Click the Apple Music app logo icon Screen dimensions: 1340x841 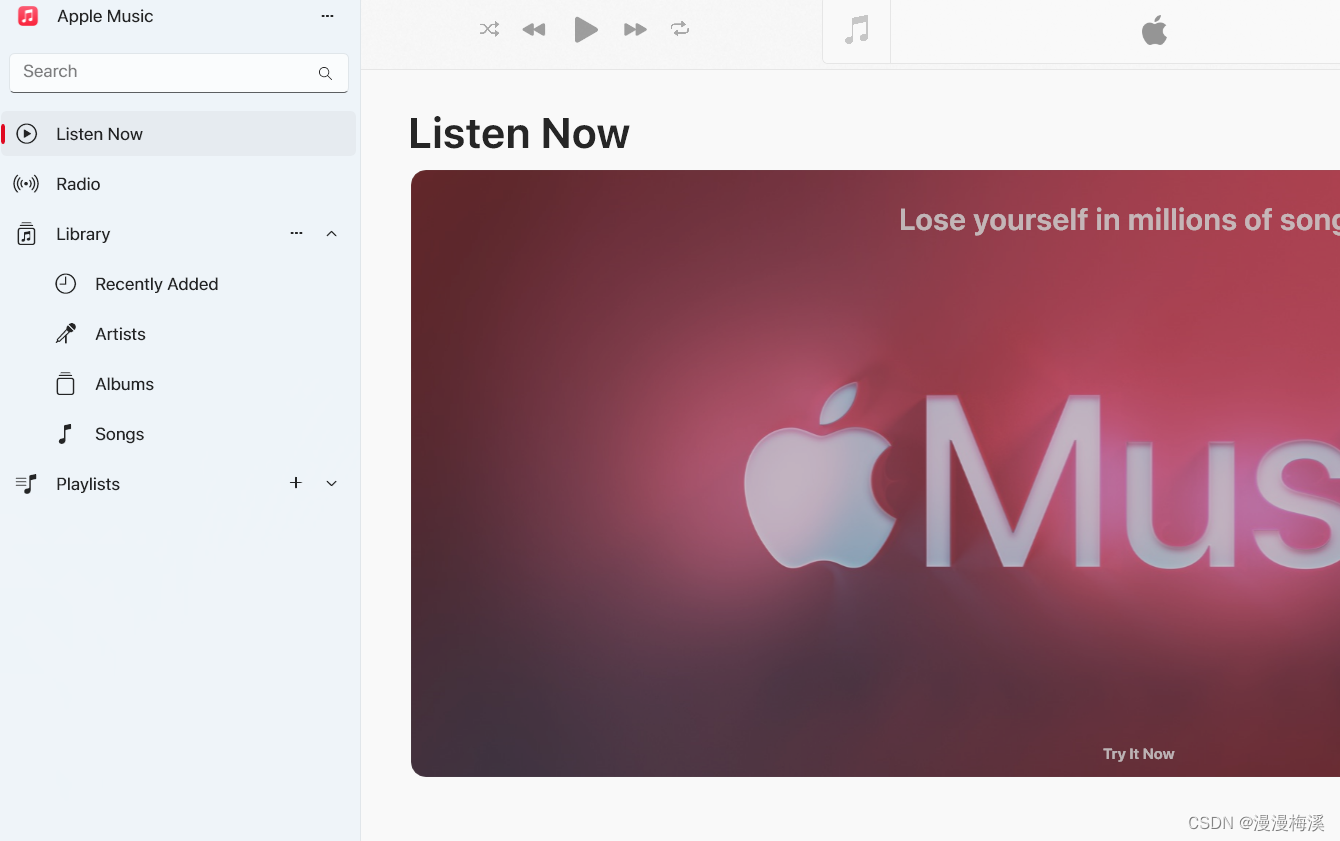28,16
